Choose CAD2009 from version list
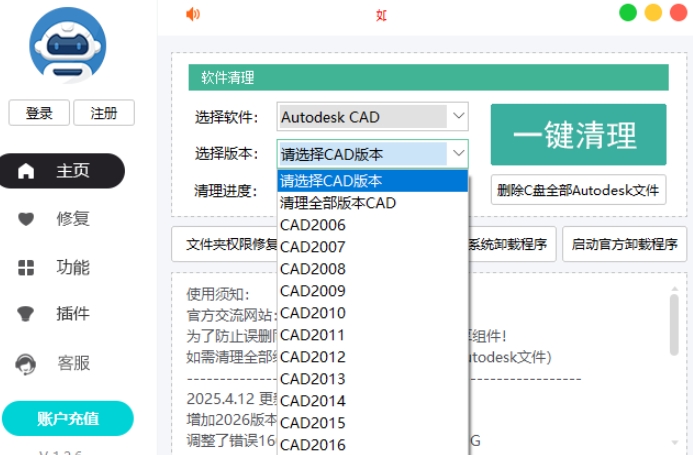This screenshot has height=455, width=693. coord(373,291)
